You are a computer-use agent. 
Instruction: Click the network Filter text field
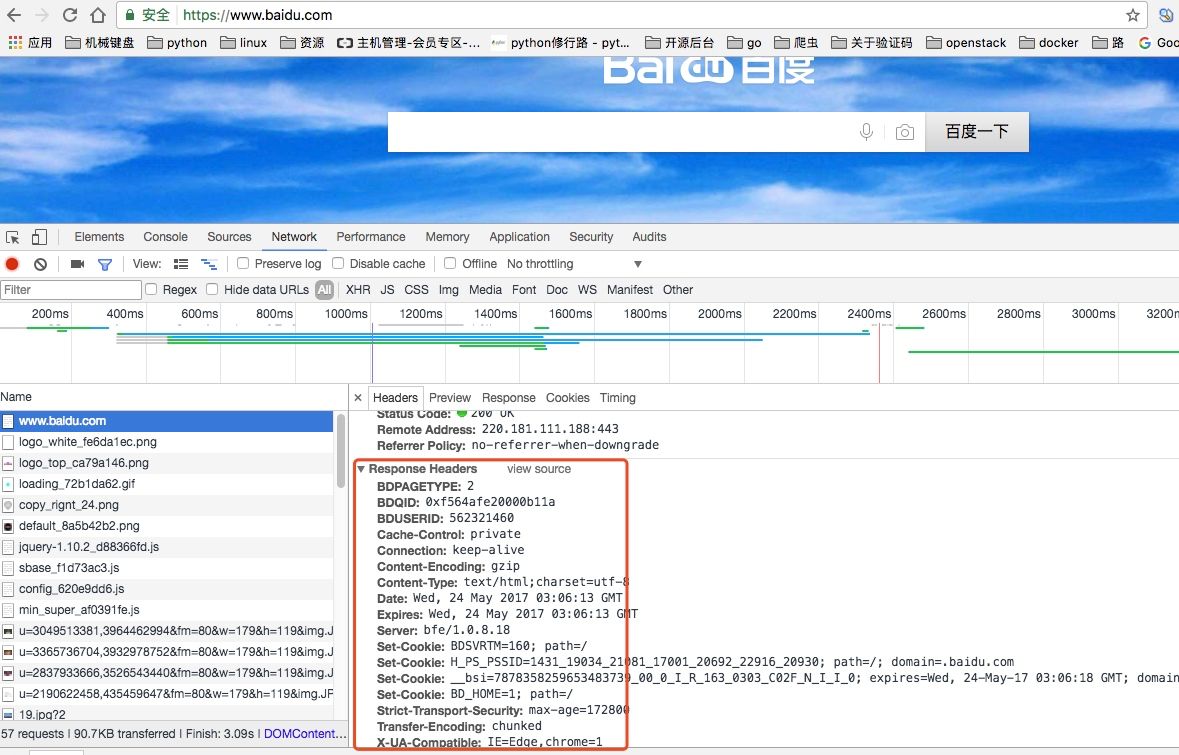pyautogui.click(x=71, y=290)
